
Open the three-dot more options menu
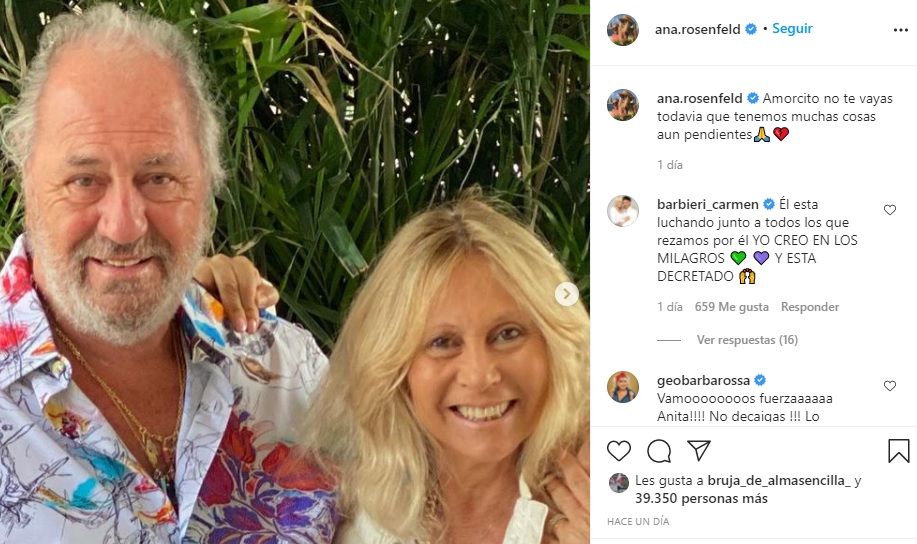pos(901,30)
